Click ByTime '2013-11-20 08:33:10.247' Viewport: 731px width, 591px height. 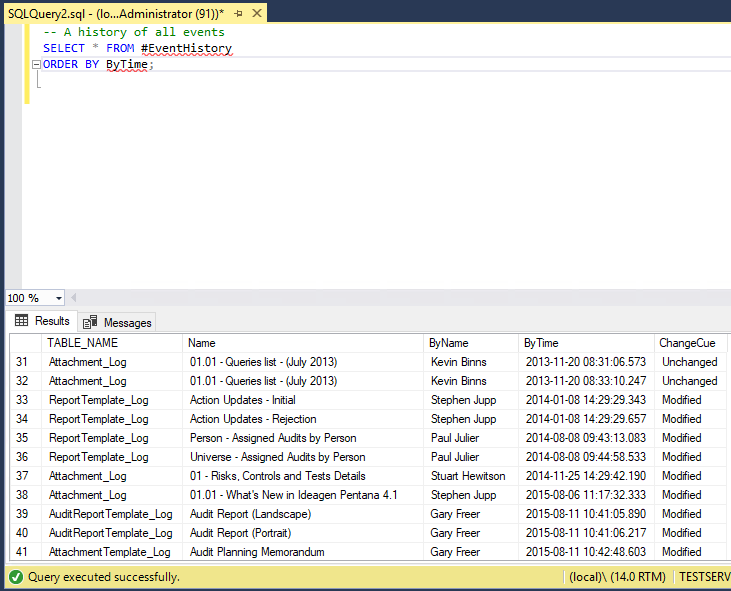(x=586, y=381)
